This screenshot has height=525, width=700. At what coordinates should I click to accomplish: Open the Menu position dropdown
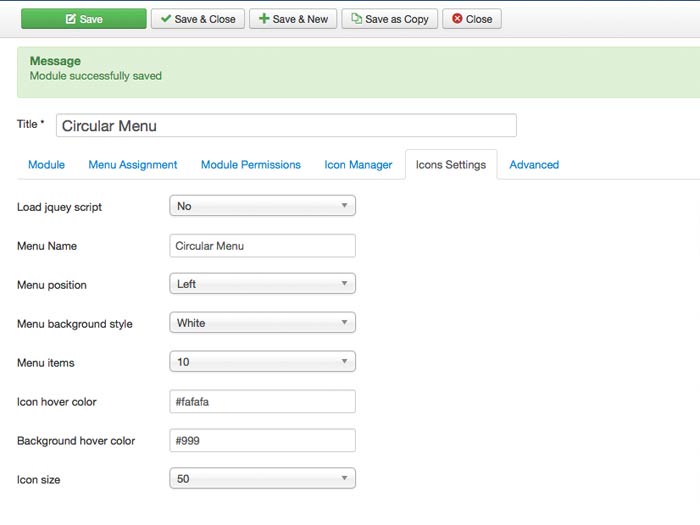pyautogui.click(x=263, y=284)
